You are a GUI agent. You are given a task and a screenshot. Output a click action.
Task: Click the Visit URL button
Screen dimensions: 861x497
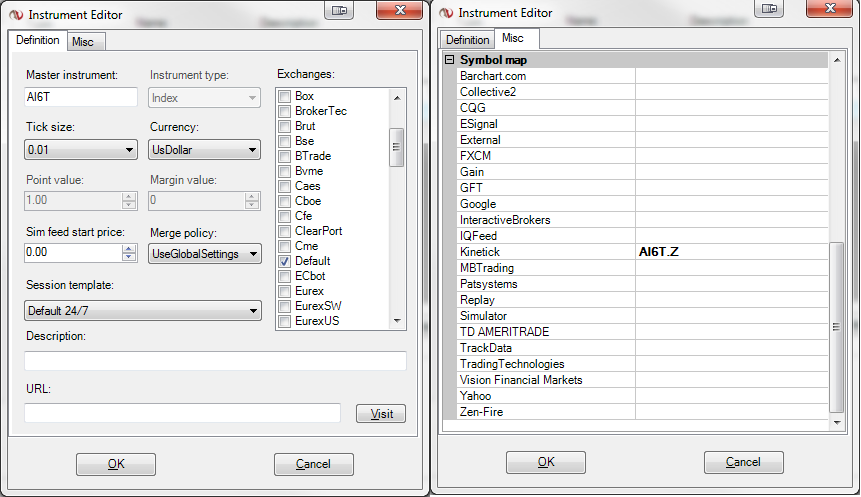(x=381, y=414)
